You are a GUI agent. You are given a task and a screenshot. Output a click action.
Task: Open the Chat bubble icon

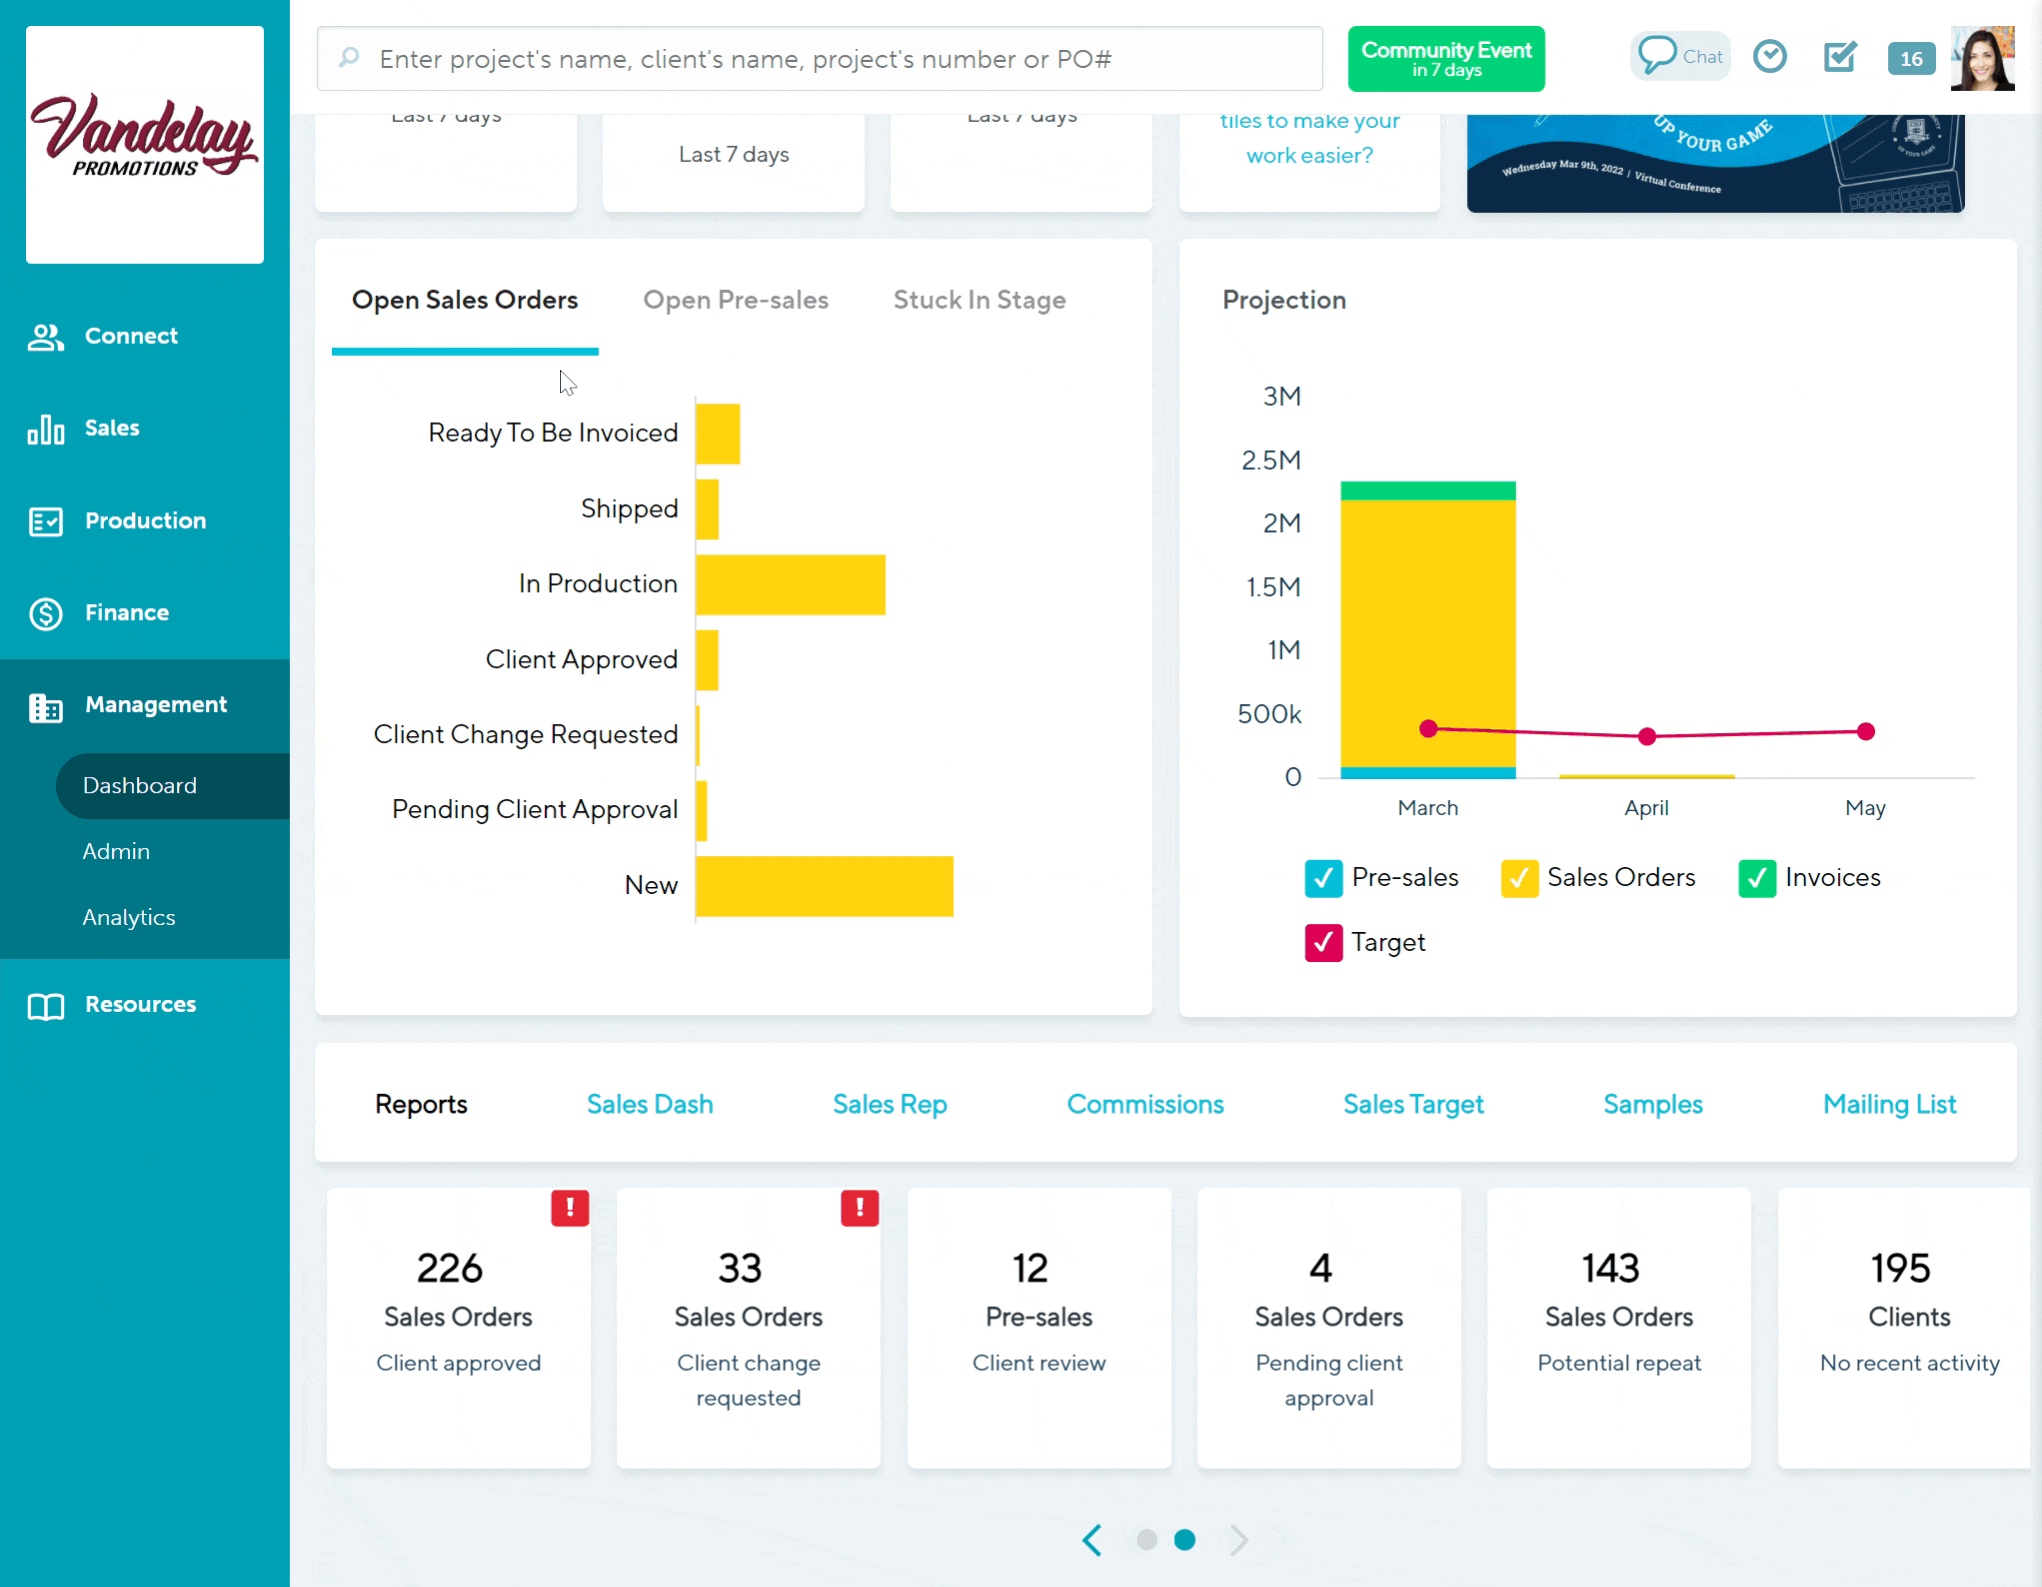click(1656, 56)
